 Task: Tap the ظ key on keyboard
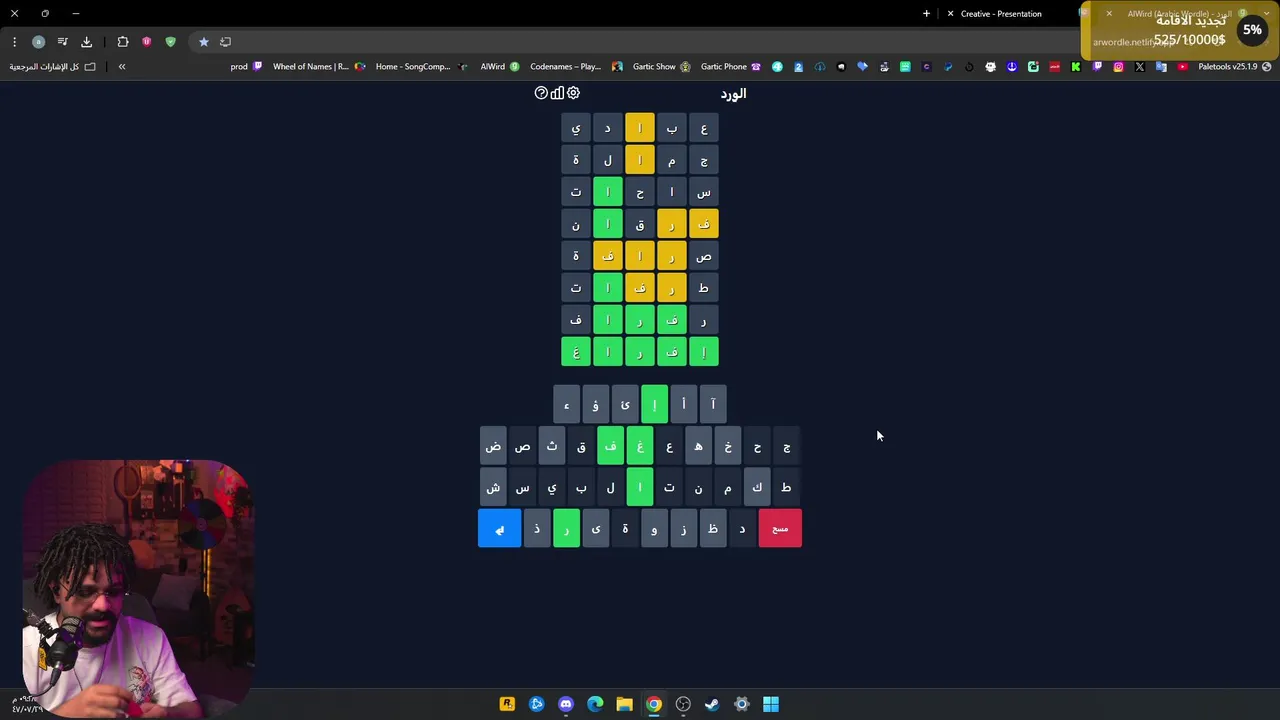click(713, 529)
